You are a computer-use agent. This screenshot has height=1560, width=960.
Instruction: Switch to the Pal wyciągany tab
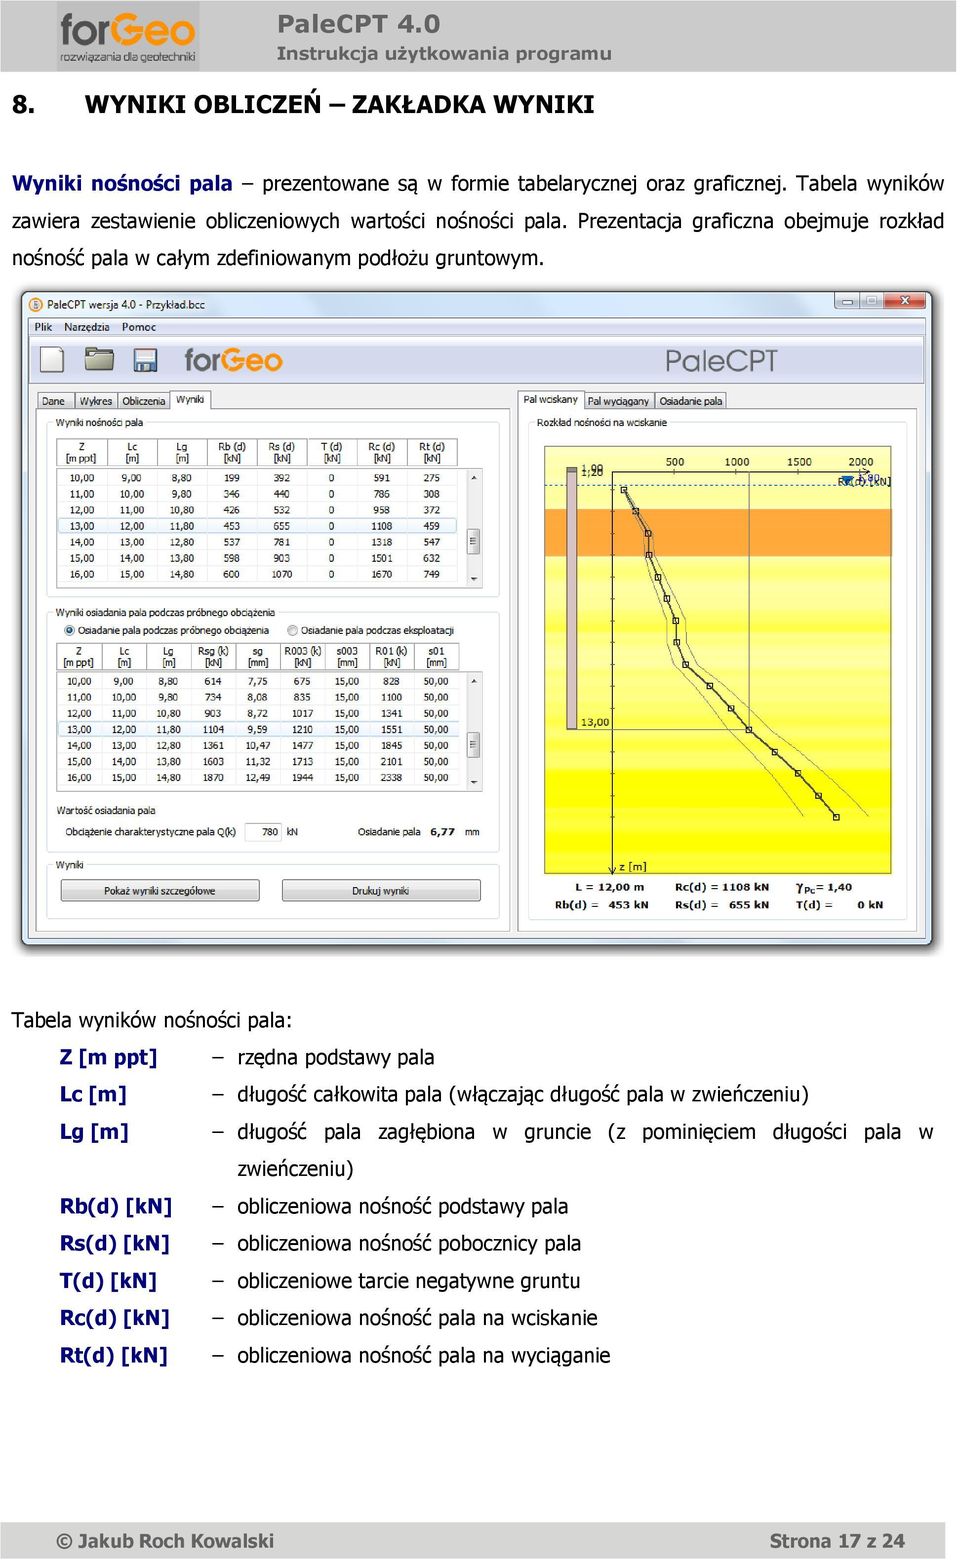618,401
